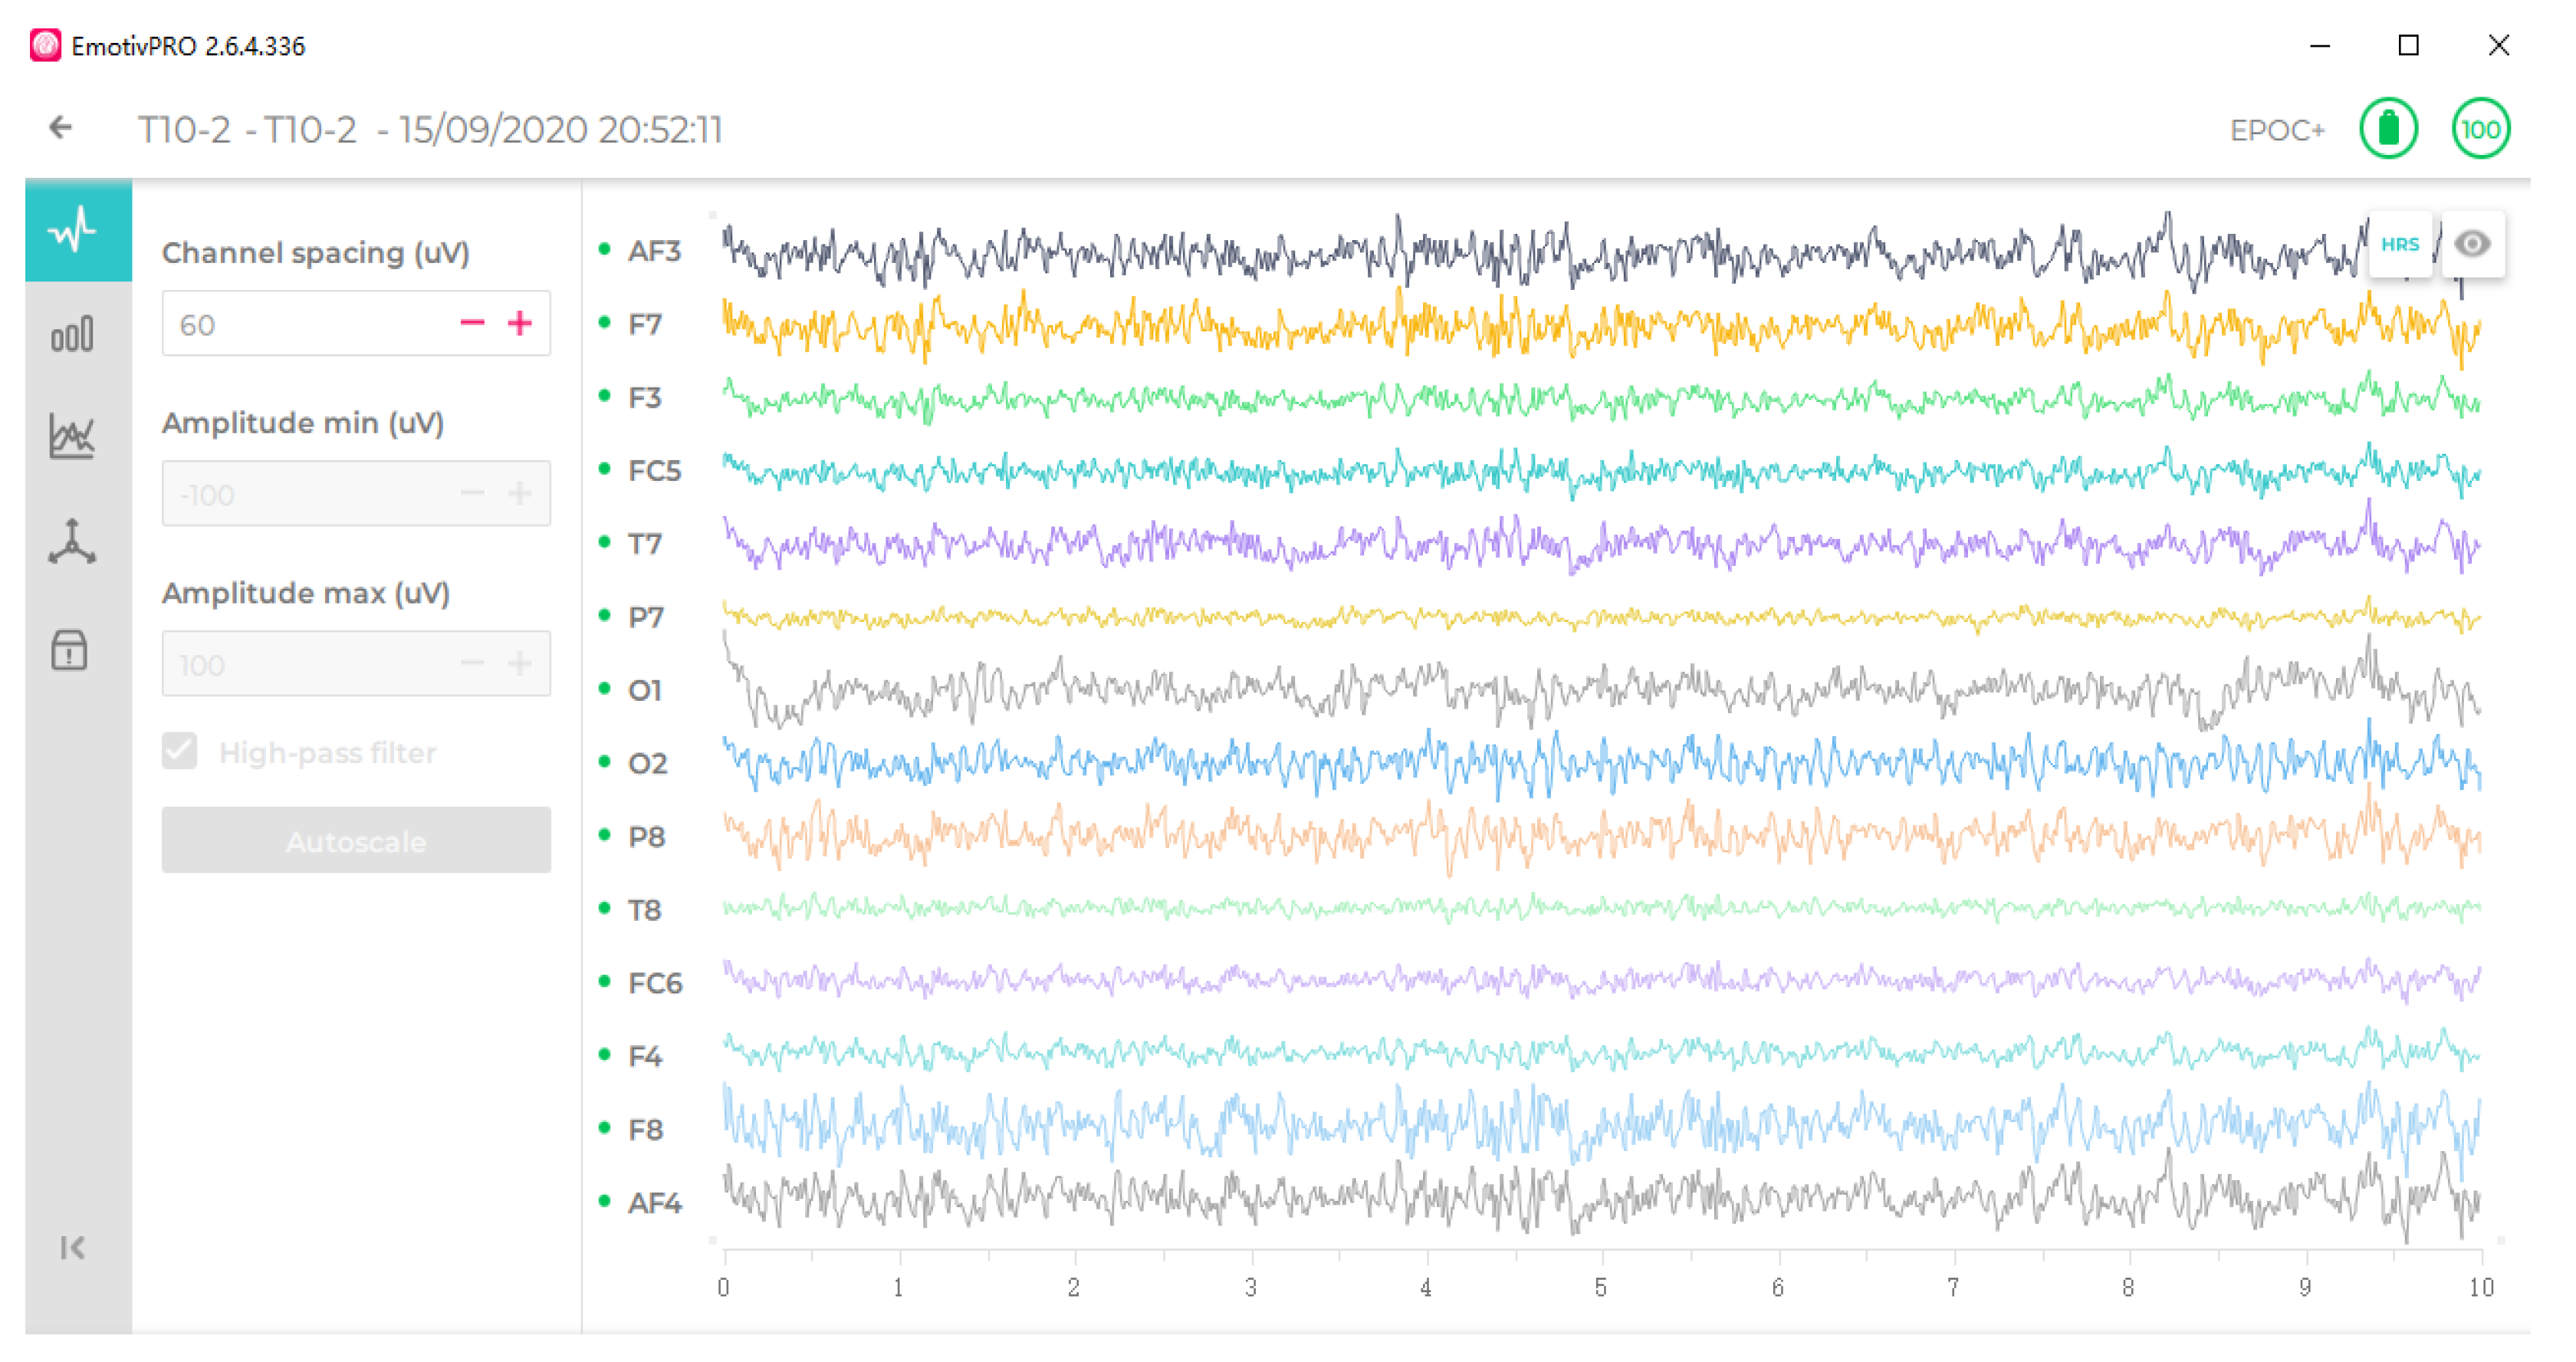This screenshot has width=2576, height=1362.
Task: Select the O1 channel label
Action: 645,690
